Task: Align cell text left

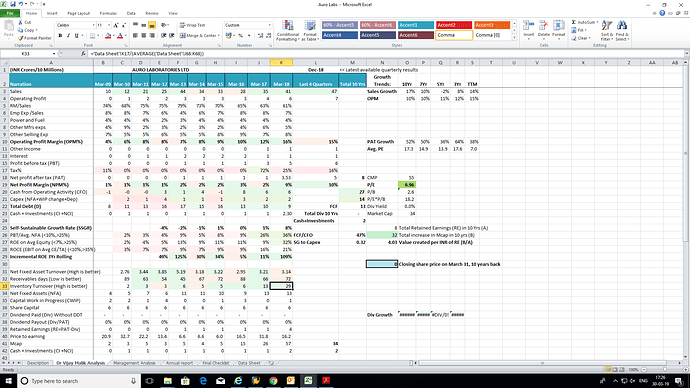Action: pos(136,36)
